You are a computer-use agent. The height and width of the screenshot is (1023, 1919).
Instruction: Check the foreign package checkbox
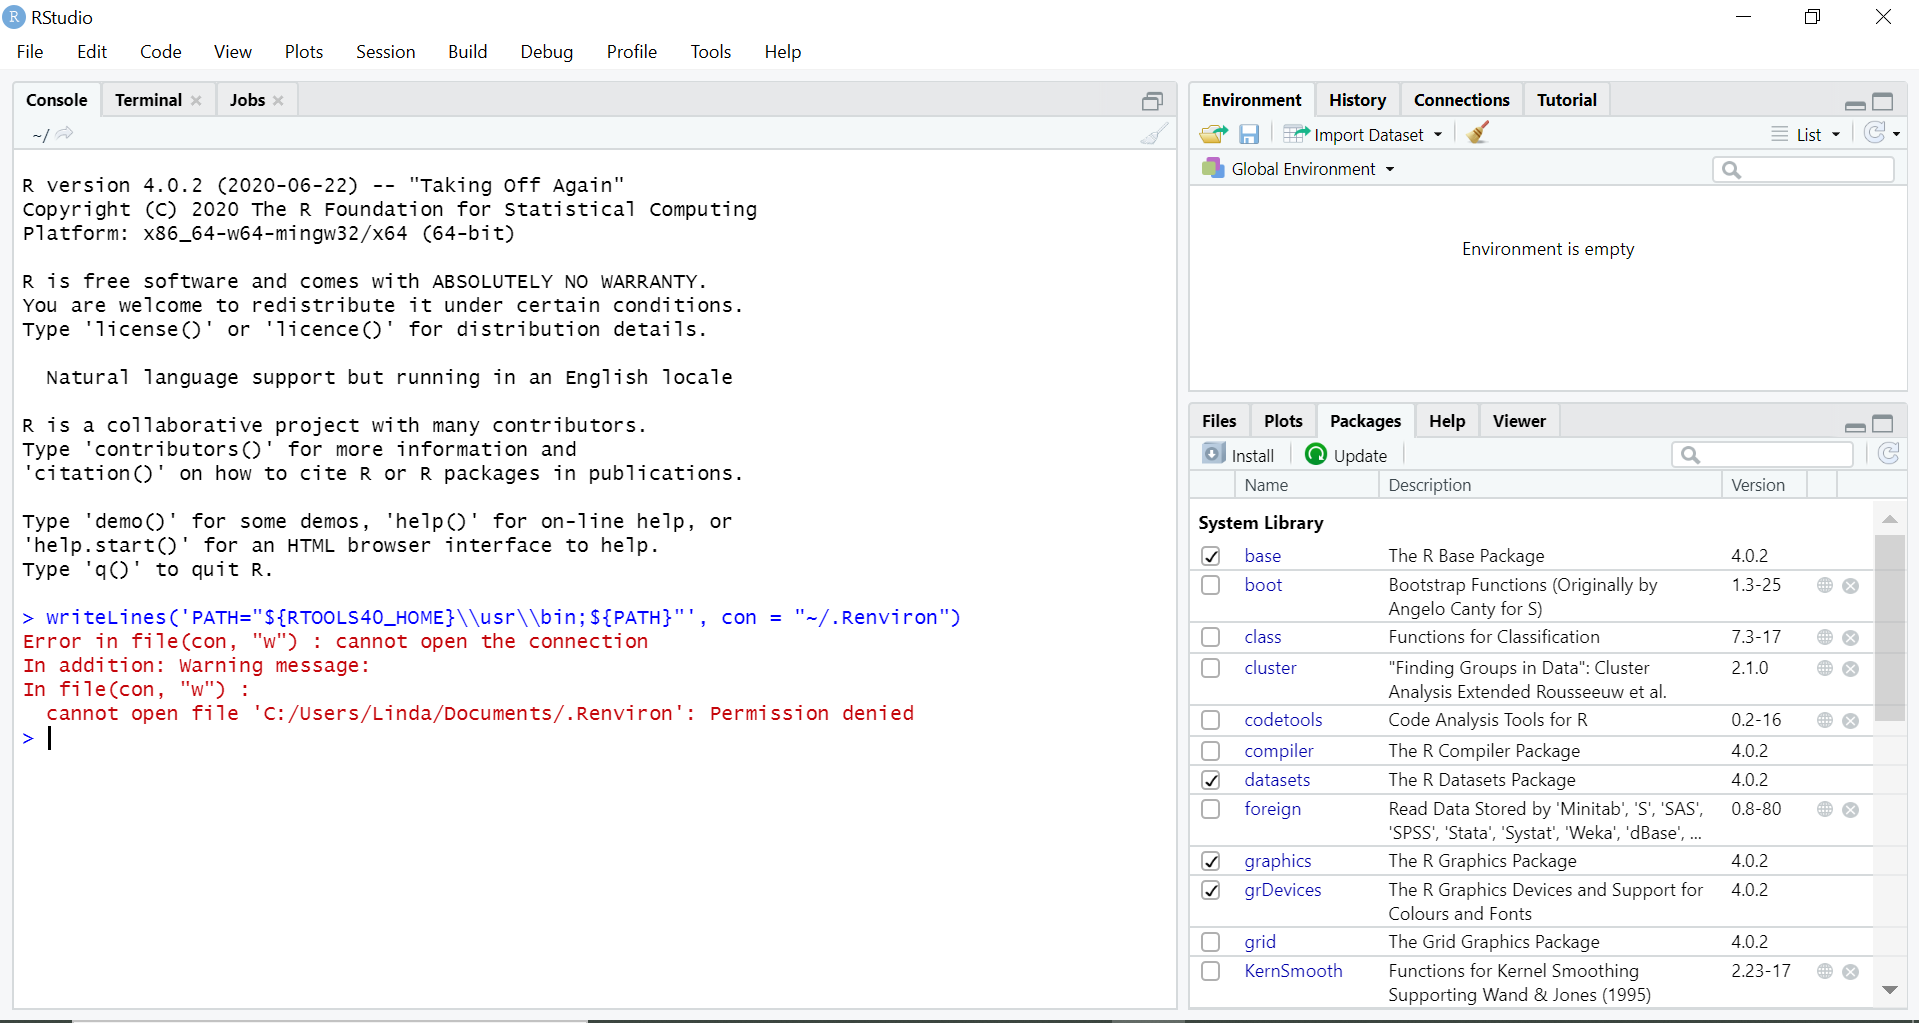pos(1211,809)
